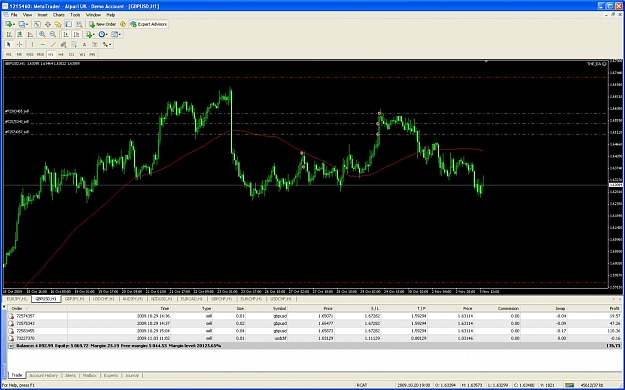Expand the Profiles dropdown arrow
Viewport: 625px width, 390px height.
(27, 24)
